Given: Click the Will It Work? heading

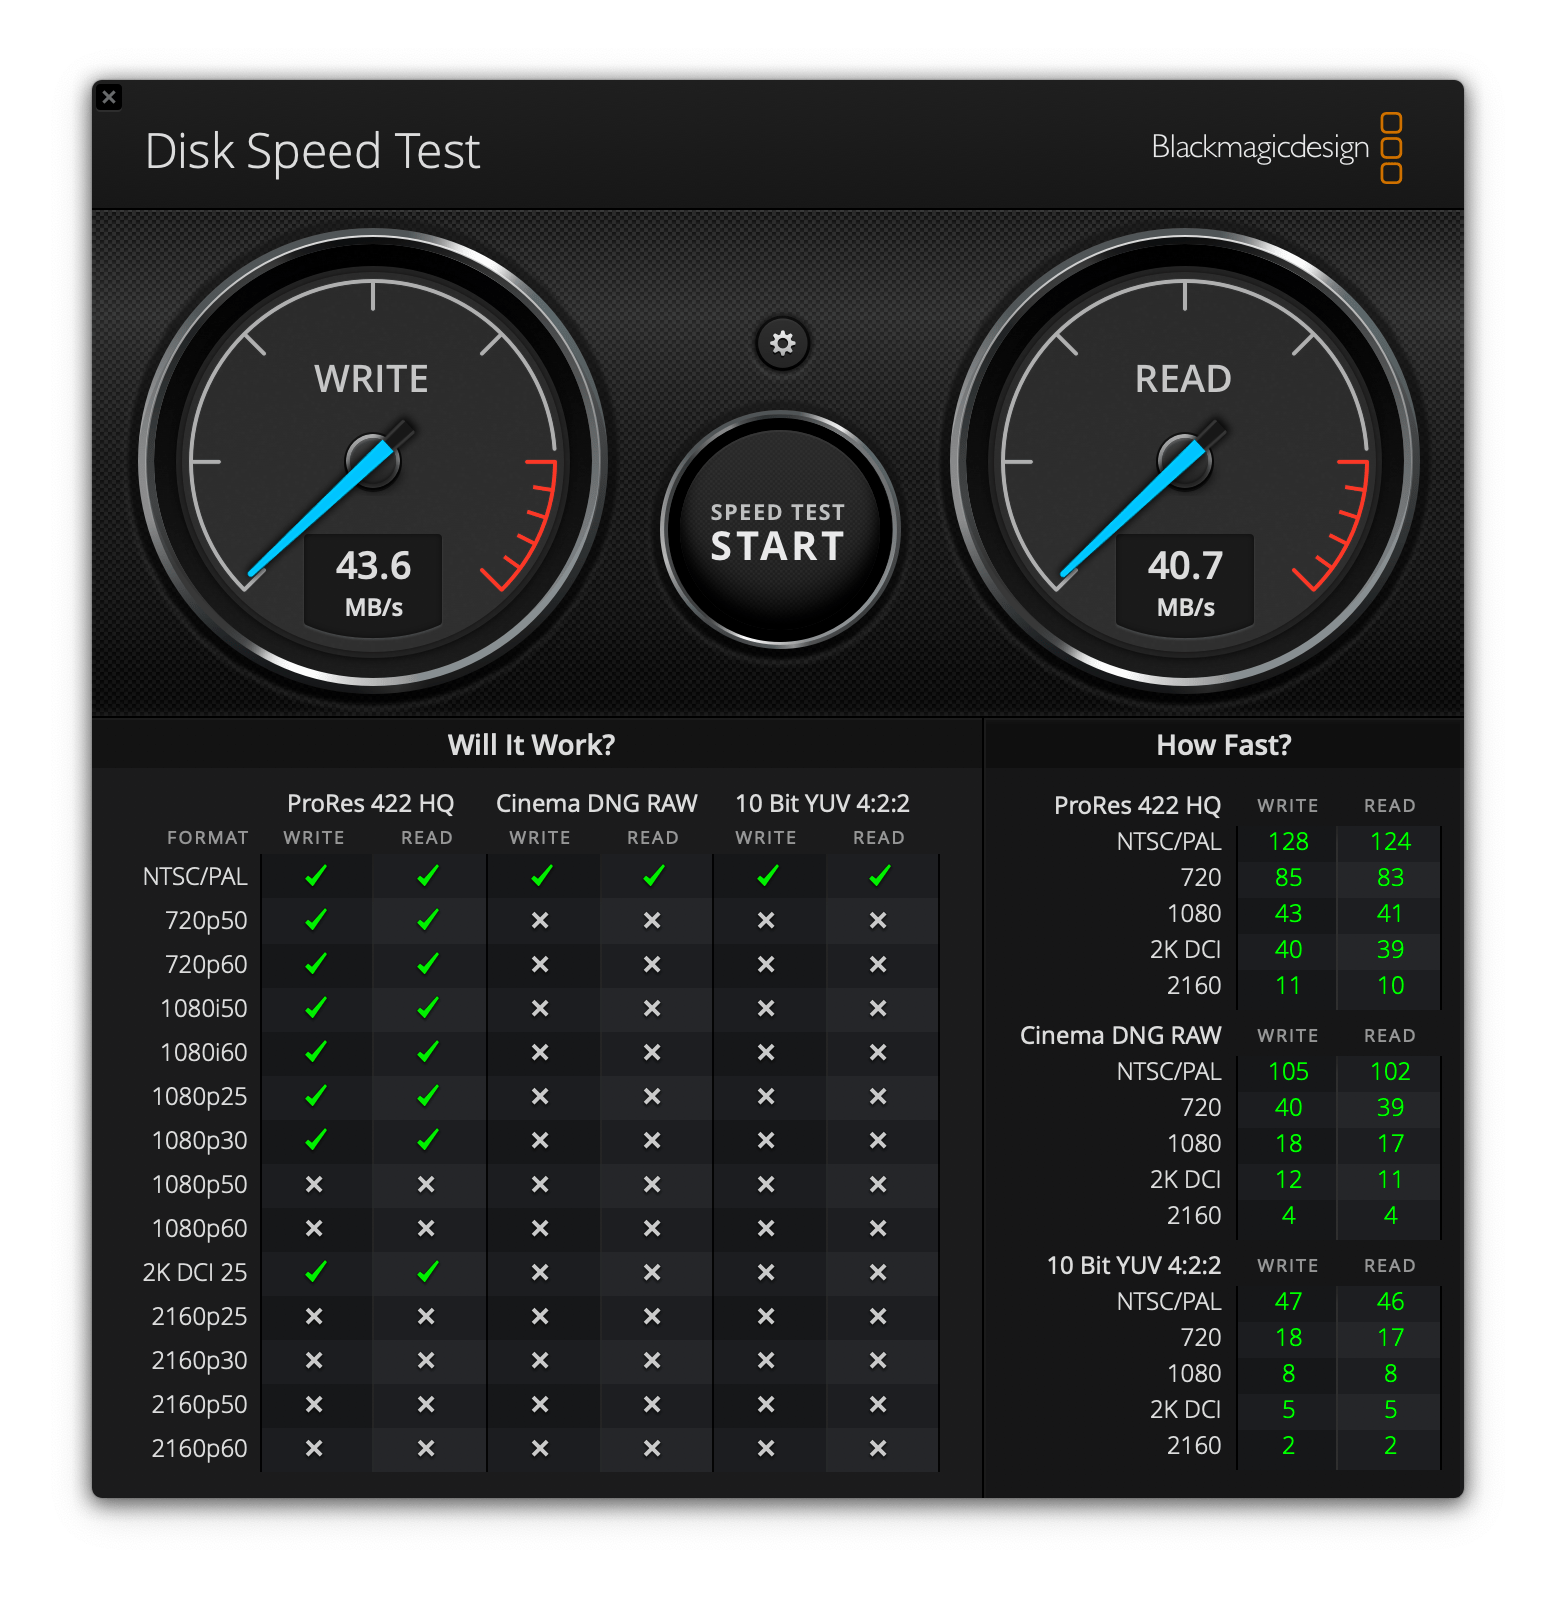Looking at the screenshot, I should (531, 745).
